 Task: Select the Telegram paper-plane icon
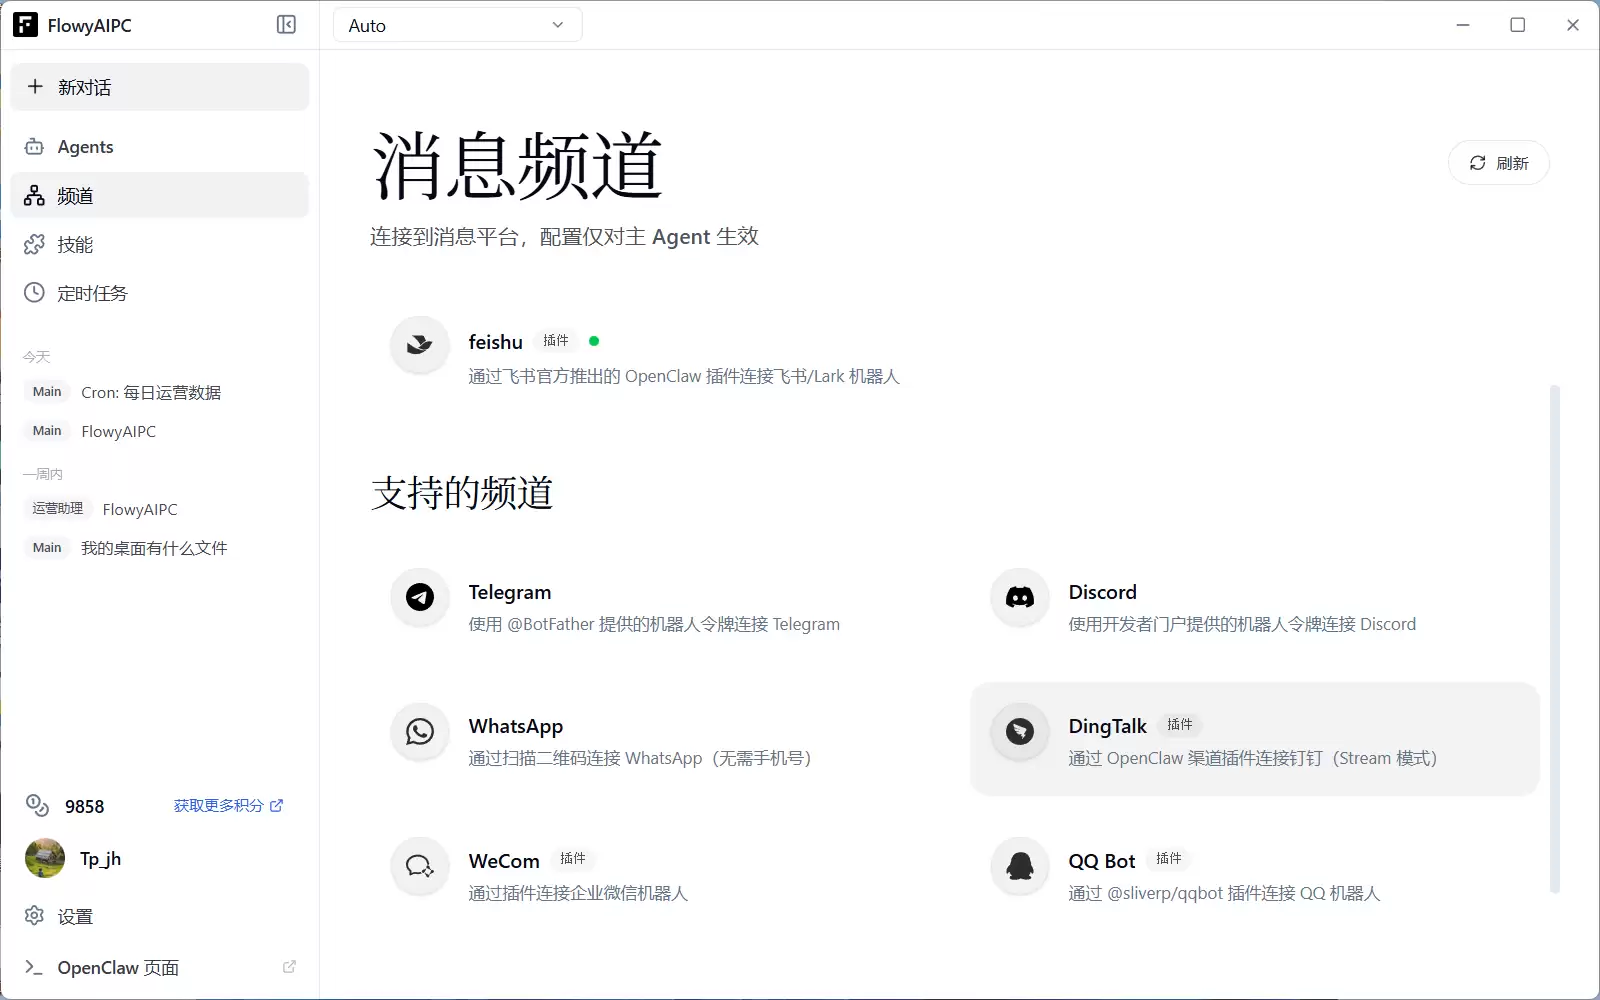pyautogui.click(x=420, y=597)
